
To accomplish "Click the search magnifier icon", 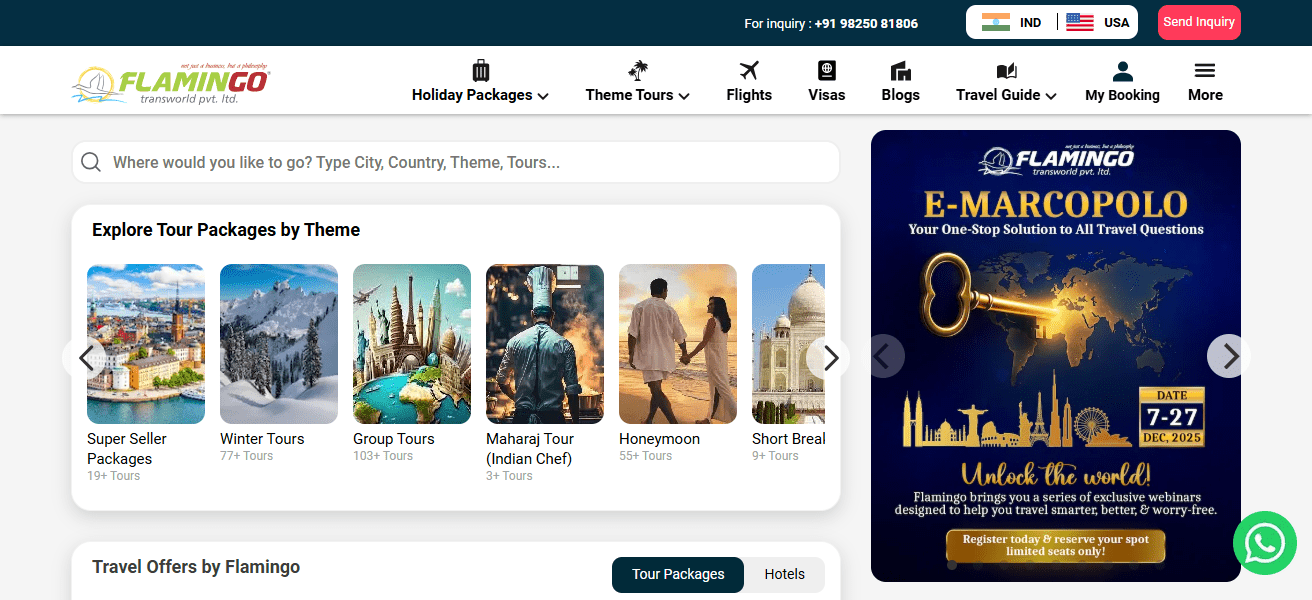I will click(91, 162).
